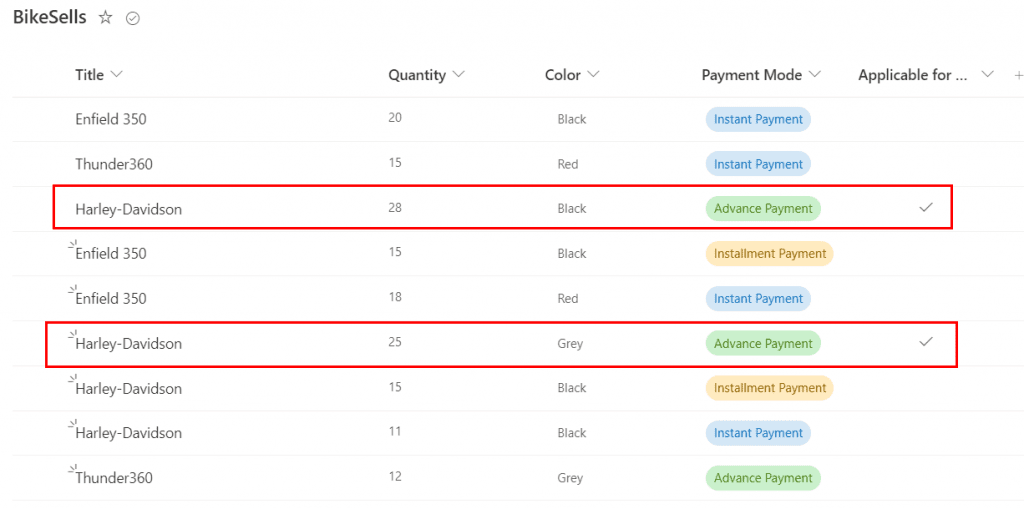The width and height of the screenshot is (1024, 509).
Task: Click the Instant Payment pill for Harley-Davidson 11
Action: (x=758, y=433)
